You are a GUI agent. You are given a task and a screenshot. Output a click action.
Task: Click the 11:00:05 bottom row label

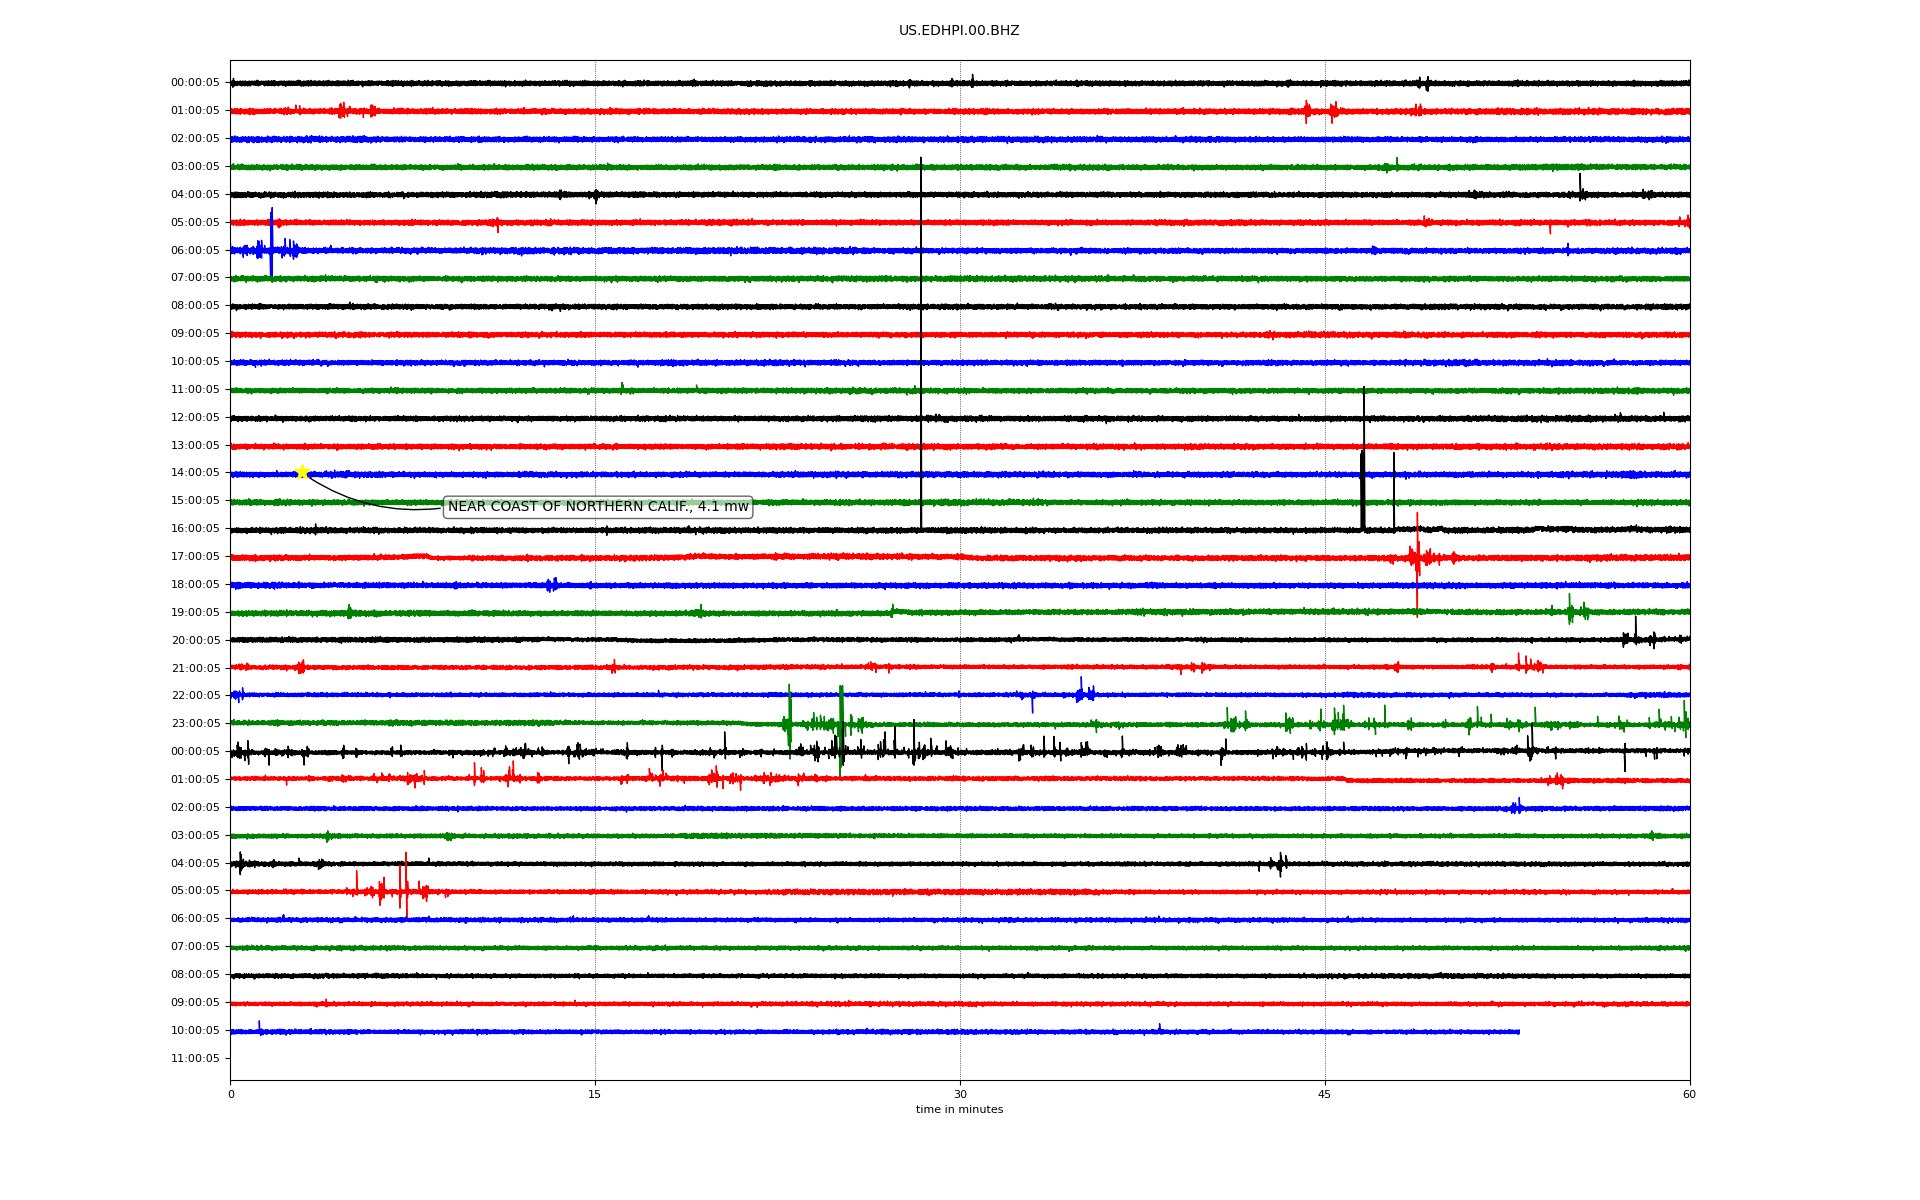point(195,1058)
